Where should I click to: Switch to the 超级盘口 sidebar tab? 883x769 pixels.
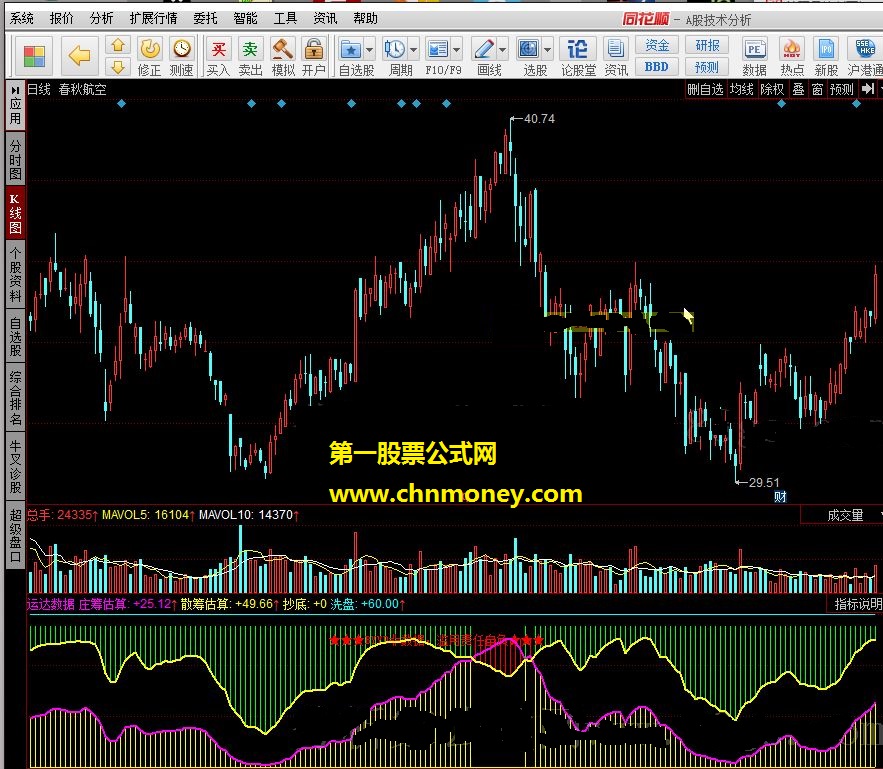coord(15,535)
